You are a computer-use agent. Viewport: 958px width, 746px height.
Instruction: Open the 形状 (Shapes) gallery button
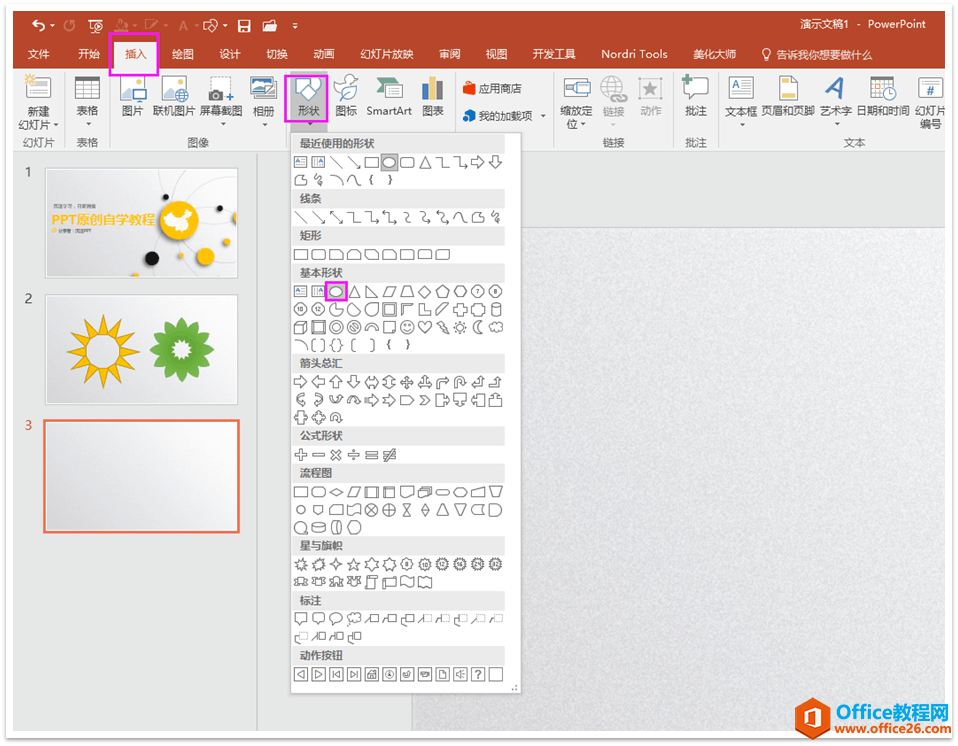coord(307,98)
